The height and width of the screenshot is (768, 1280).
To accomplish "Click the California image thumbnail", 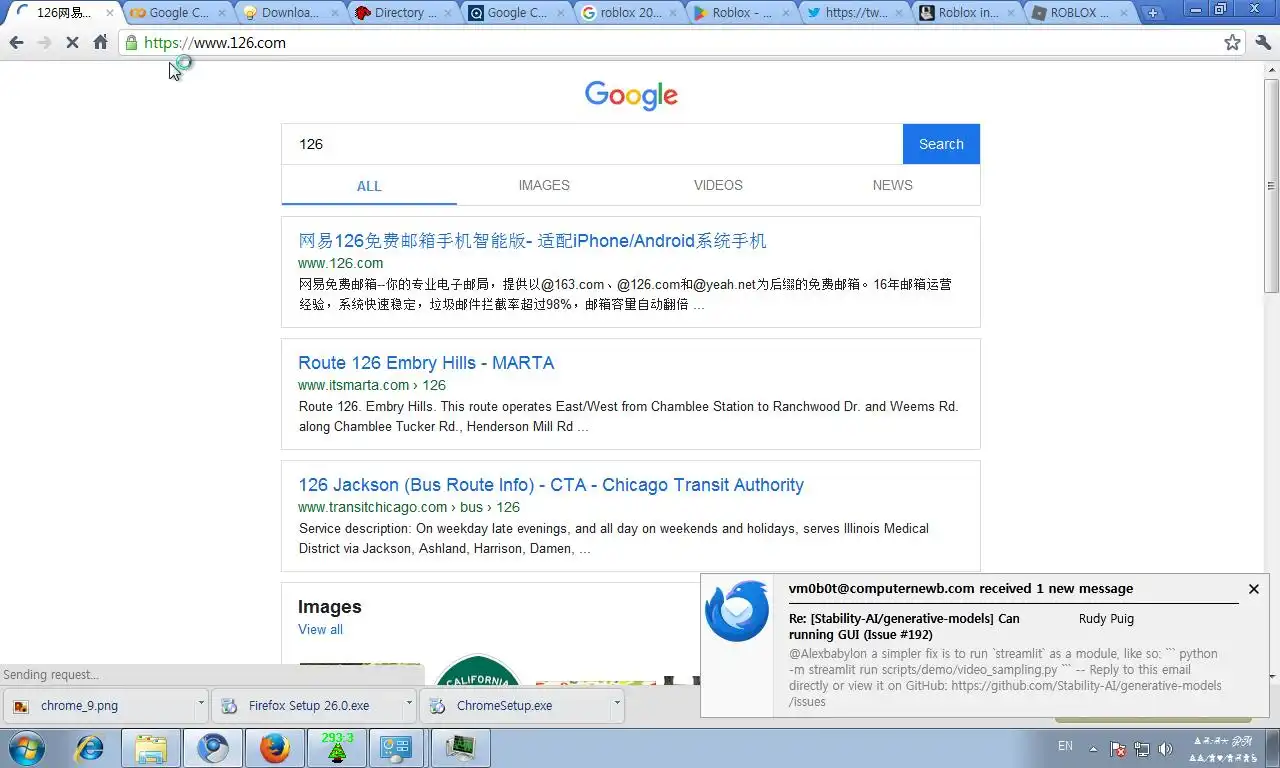I will coord(478,671).
